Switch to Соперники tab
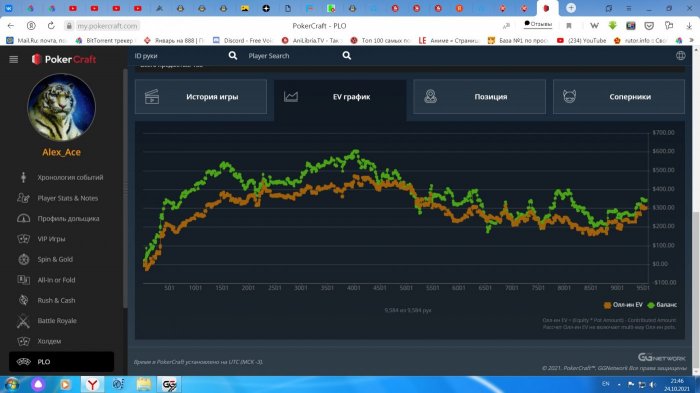 (619, 97)
